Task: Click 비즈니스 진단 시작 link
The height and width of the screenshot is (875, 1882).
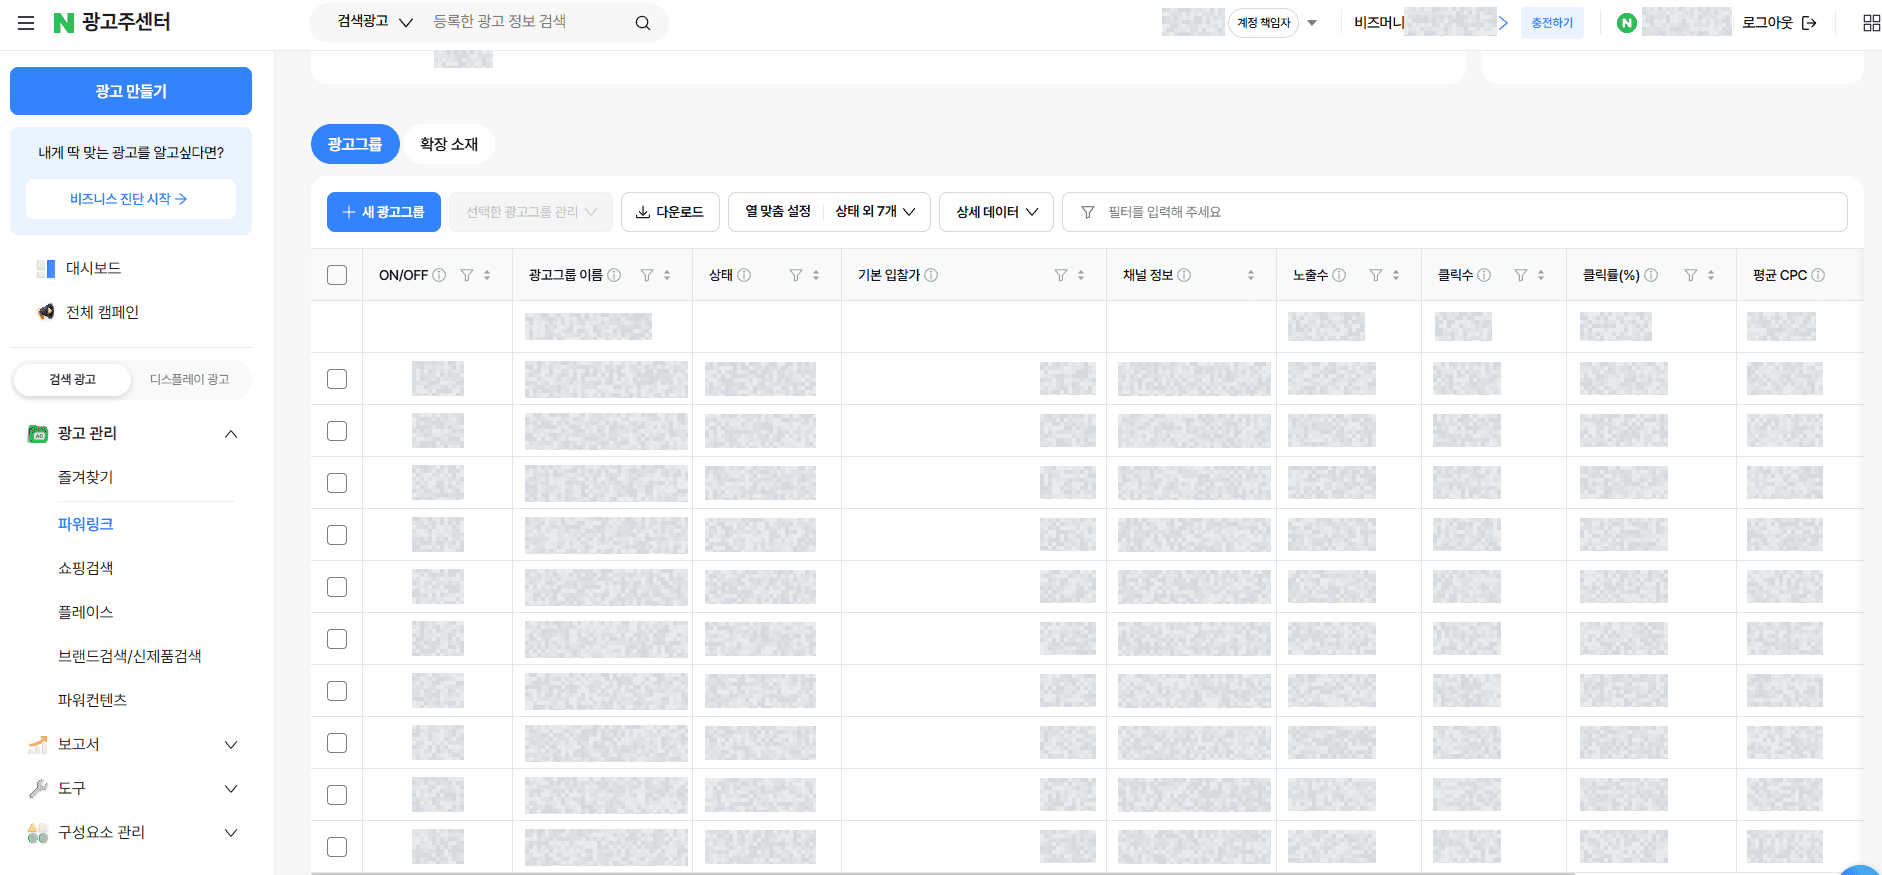Action: (131, 199)
